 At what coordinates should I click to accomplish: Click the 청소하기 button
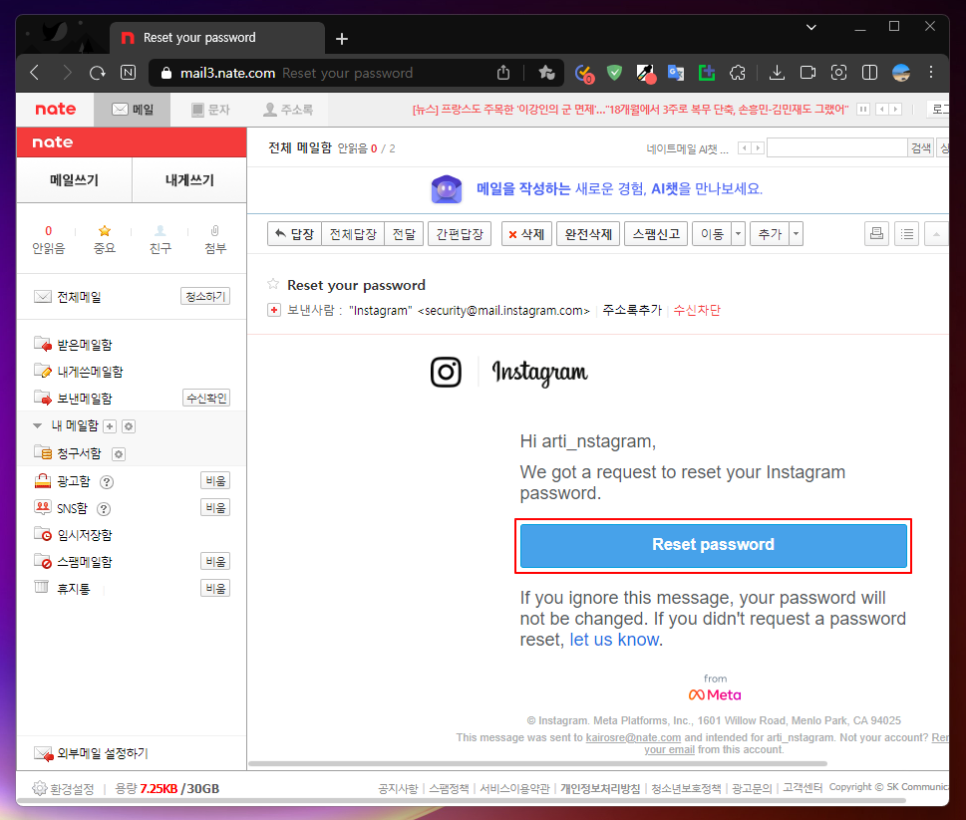(x=205, y=296)
